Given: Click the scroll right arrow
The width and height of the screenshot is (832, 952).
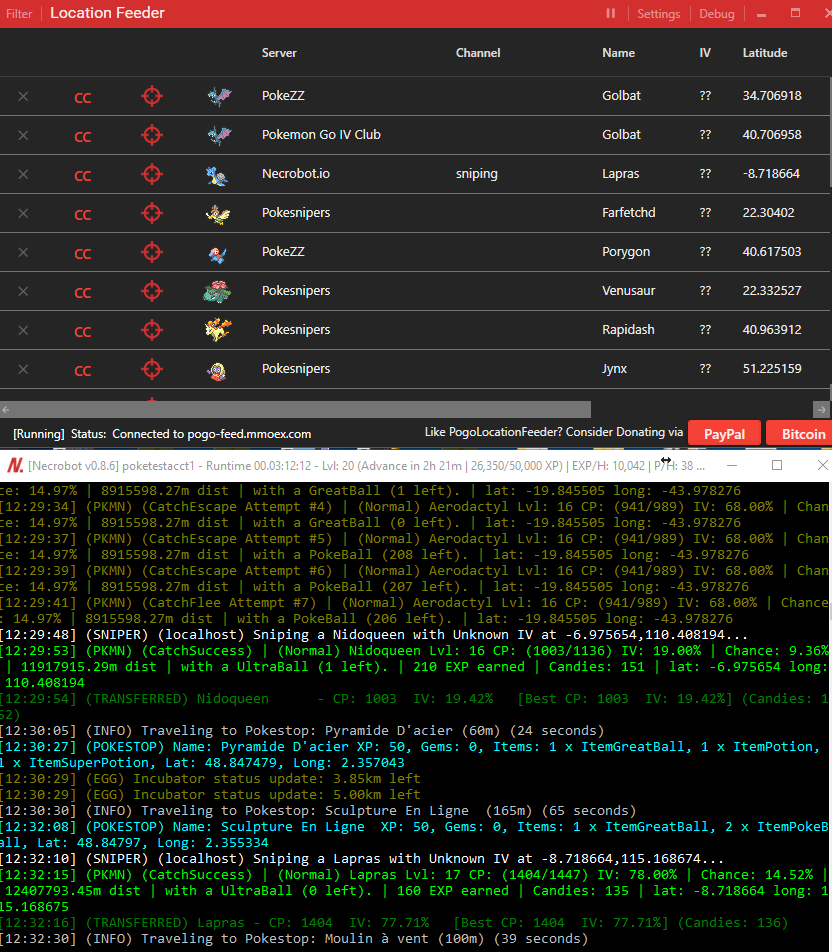Looking at the screenshot, I should click(821, 410).
